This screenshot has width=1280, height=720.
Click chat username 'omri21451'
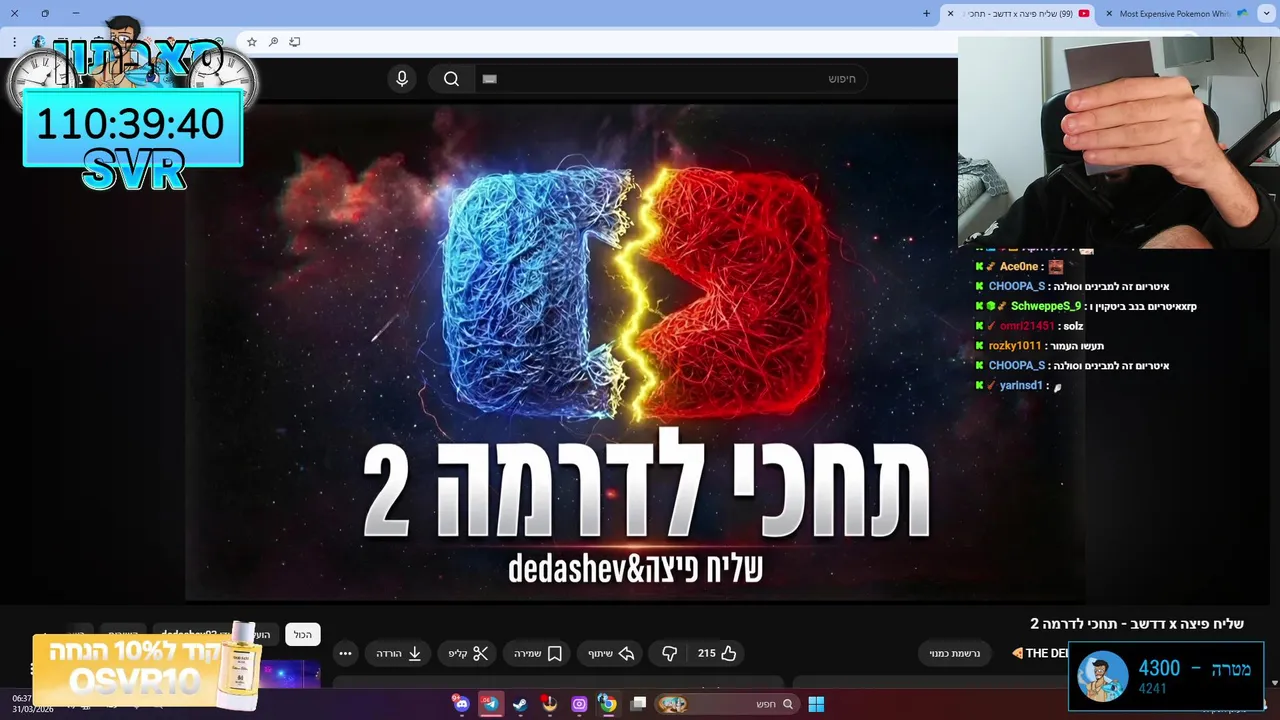(x=1027, y=326)
